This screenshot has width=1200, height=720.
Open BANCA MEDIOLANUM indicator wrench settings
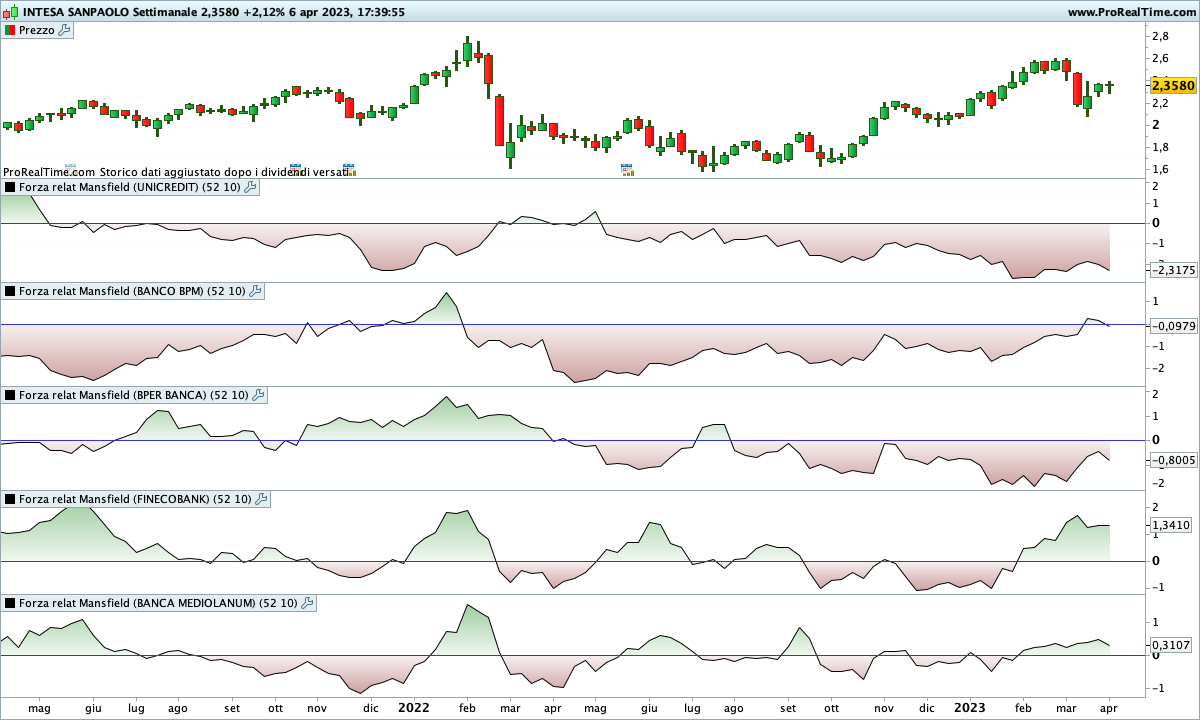pos(307,603)
